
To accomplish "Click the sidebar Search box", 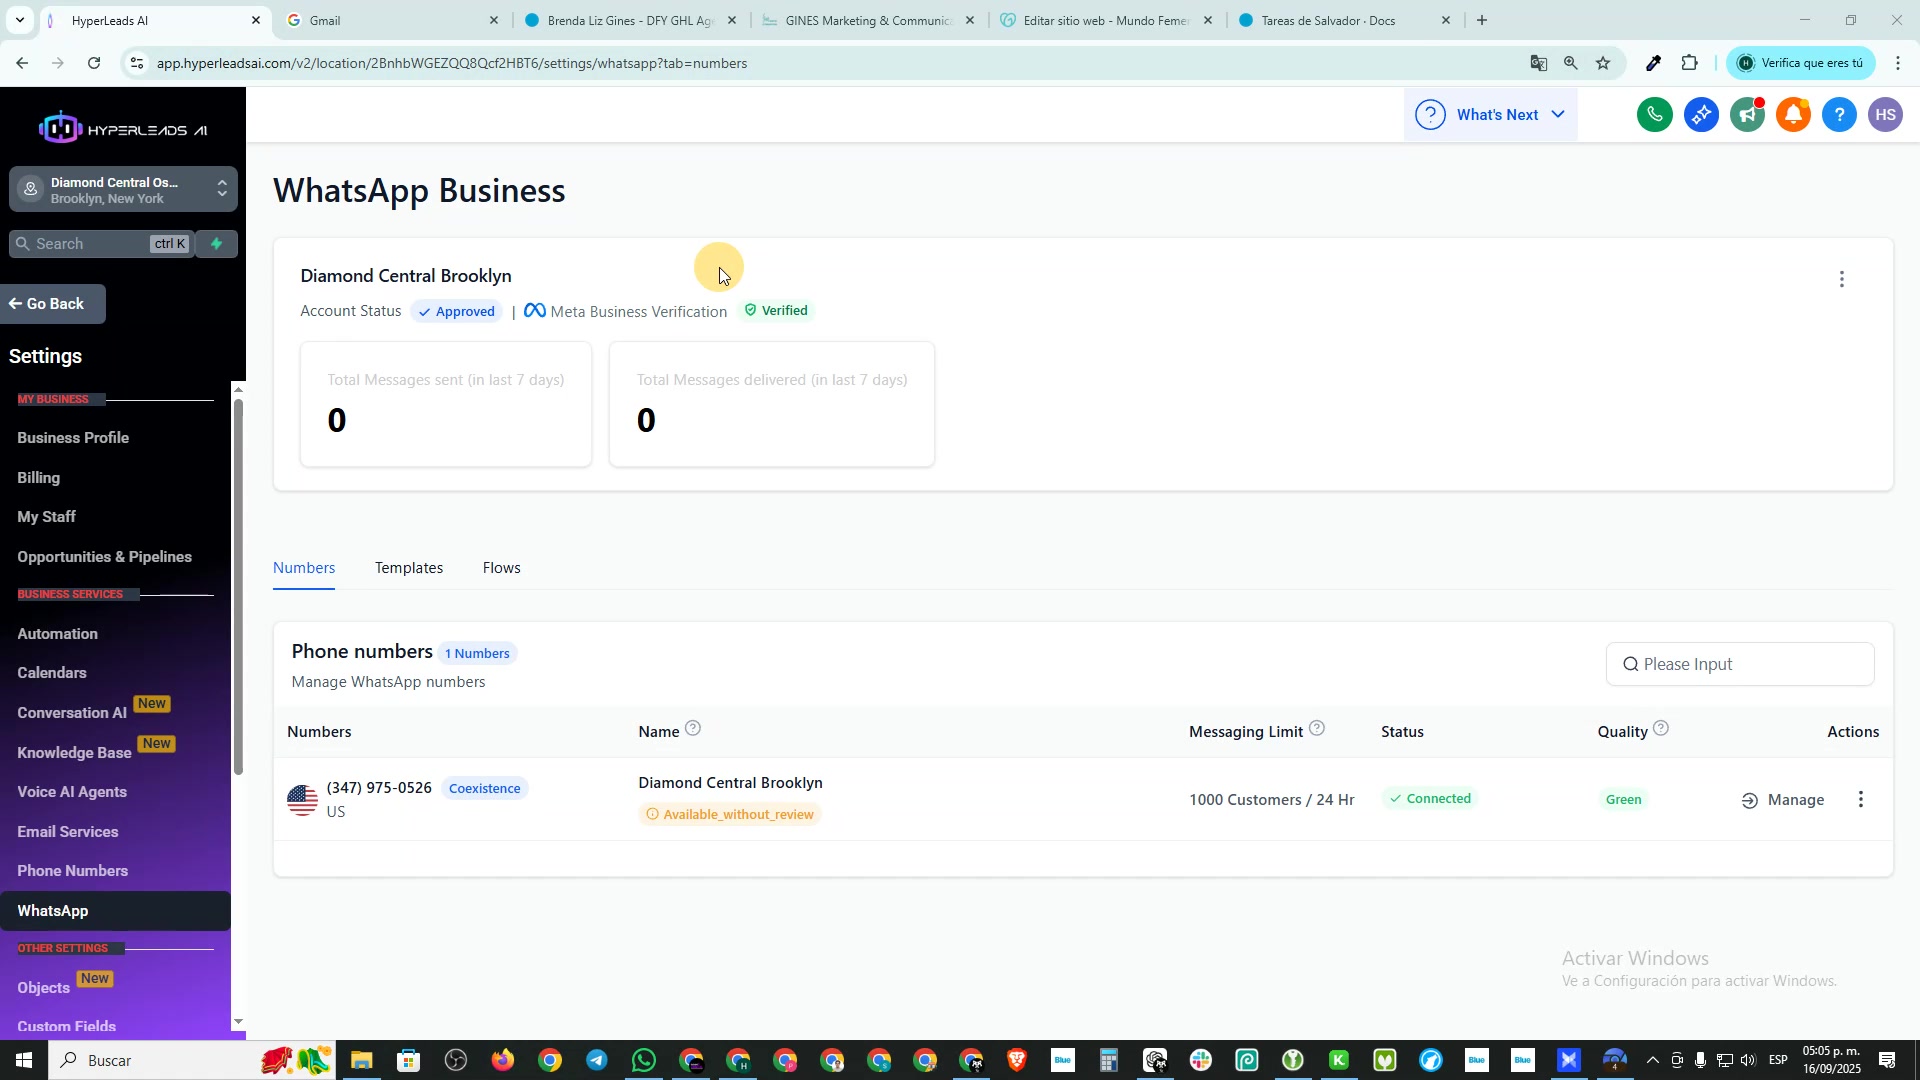I will tap(100, 244).
